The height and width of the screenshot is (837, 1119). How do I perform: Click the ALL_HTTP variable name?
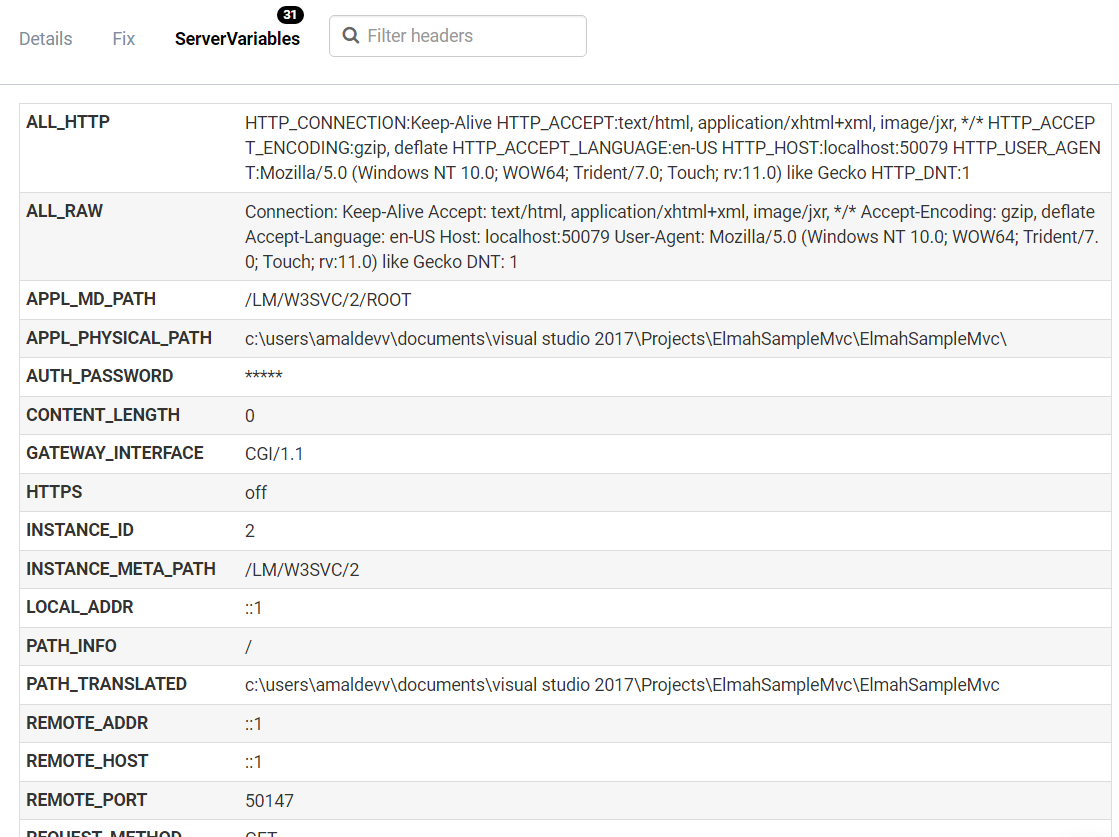click(x=68, y=122)
